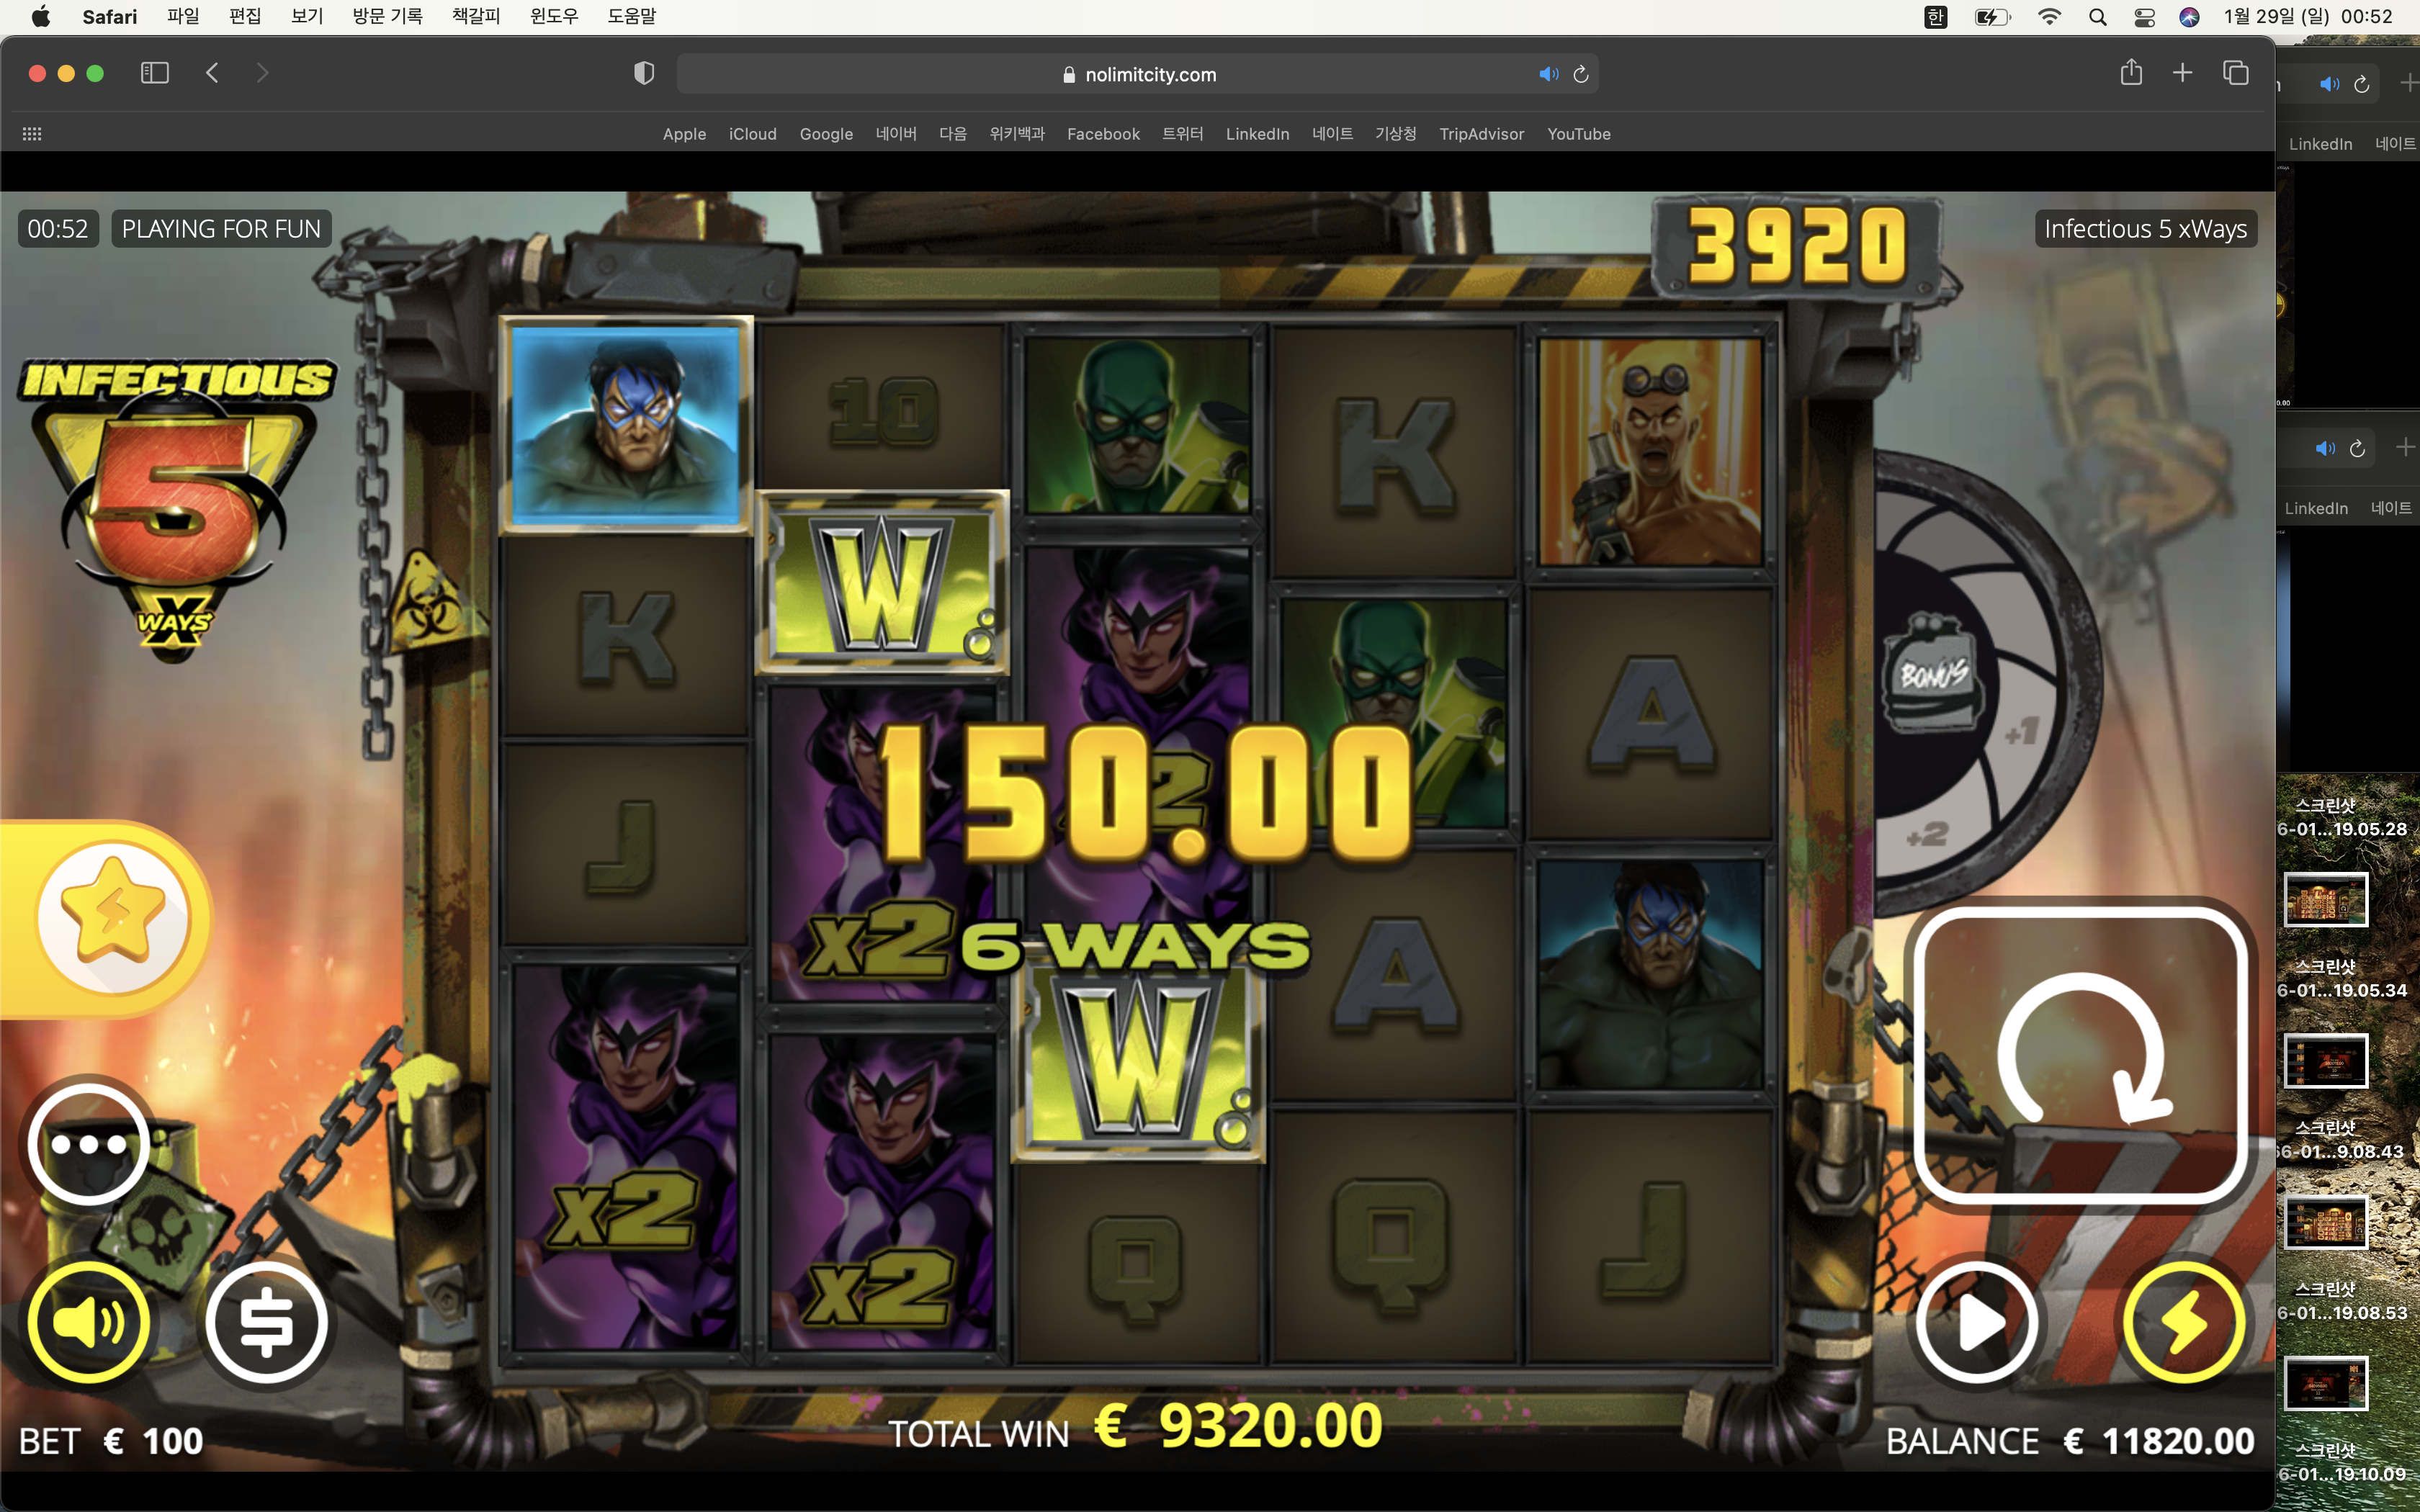This screenshot has height=1512, width=2420.
Task: Open the 네이트 bookmark in front window
Action: pos(1332,134)
